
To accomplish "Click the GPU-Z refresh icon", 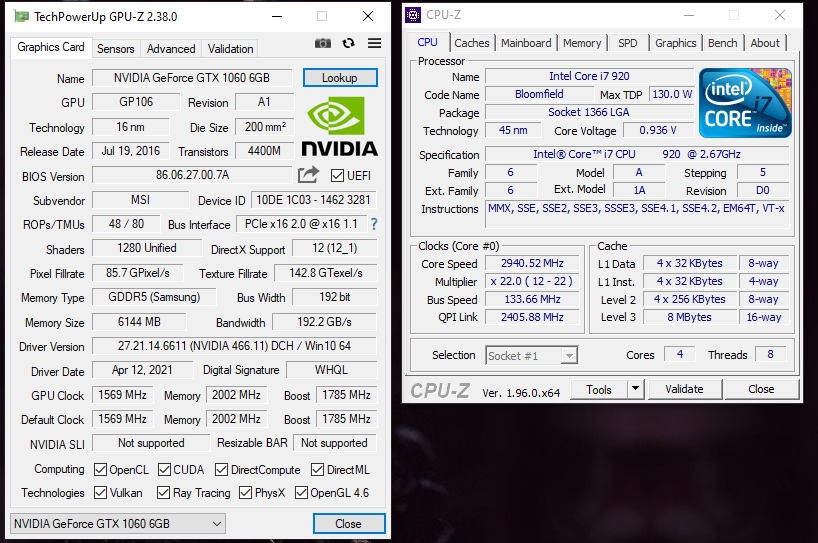I will coord(348,43).
